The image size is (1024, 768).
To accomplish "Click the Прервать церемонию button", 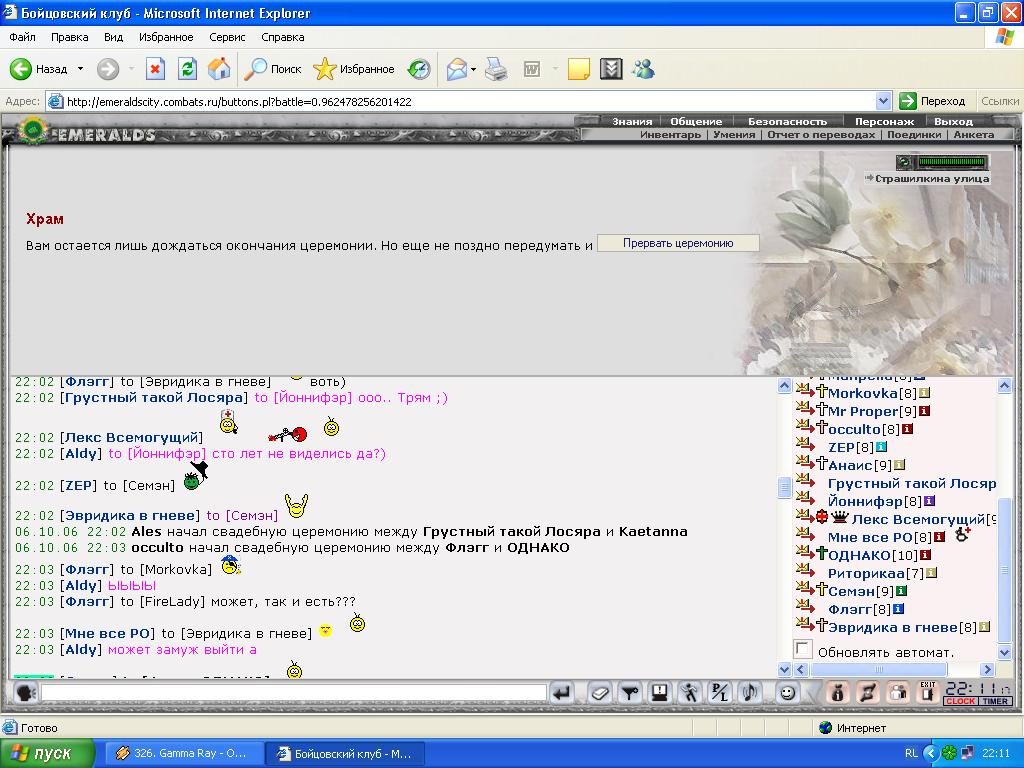I will click(678, 243).
